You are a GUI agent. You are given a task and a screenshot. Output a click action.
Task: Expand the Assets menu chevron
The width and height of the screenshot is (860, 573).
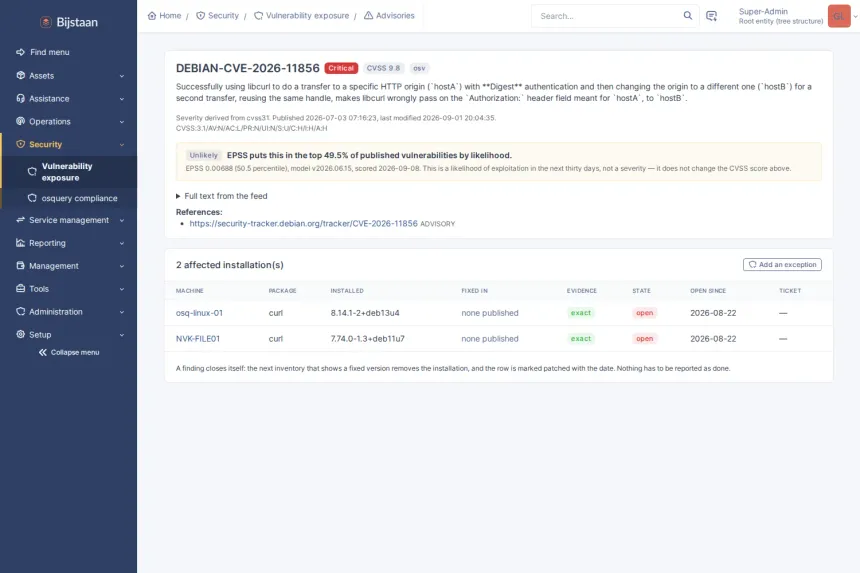pos(122,76)
